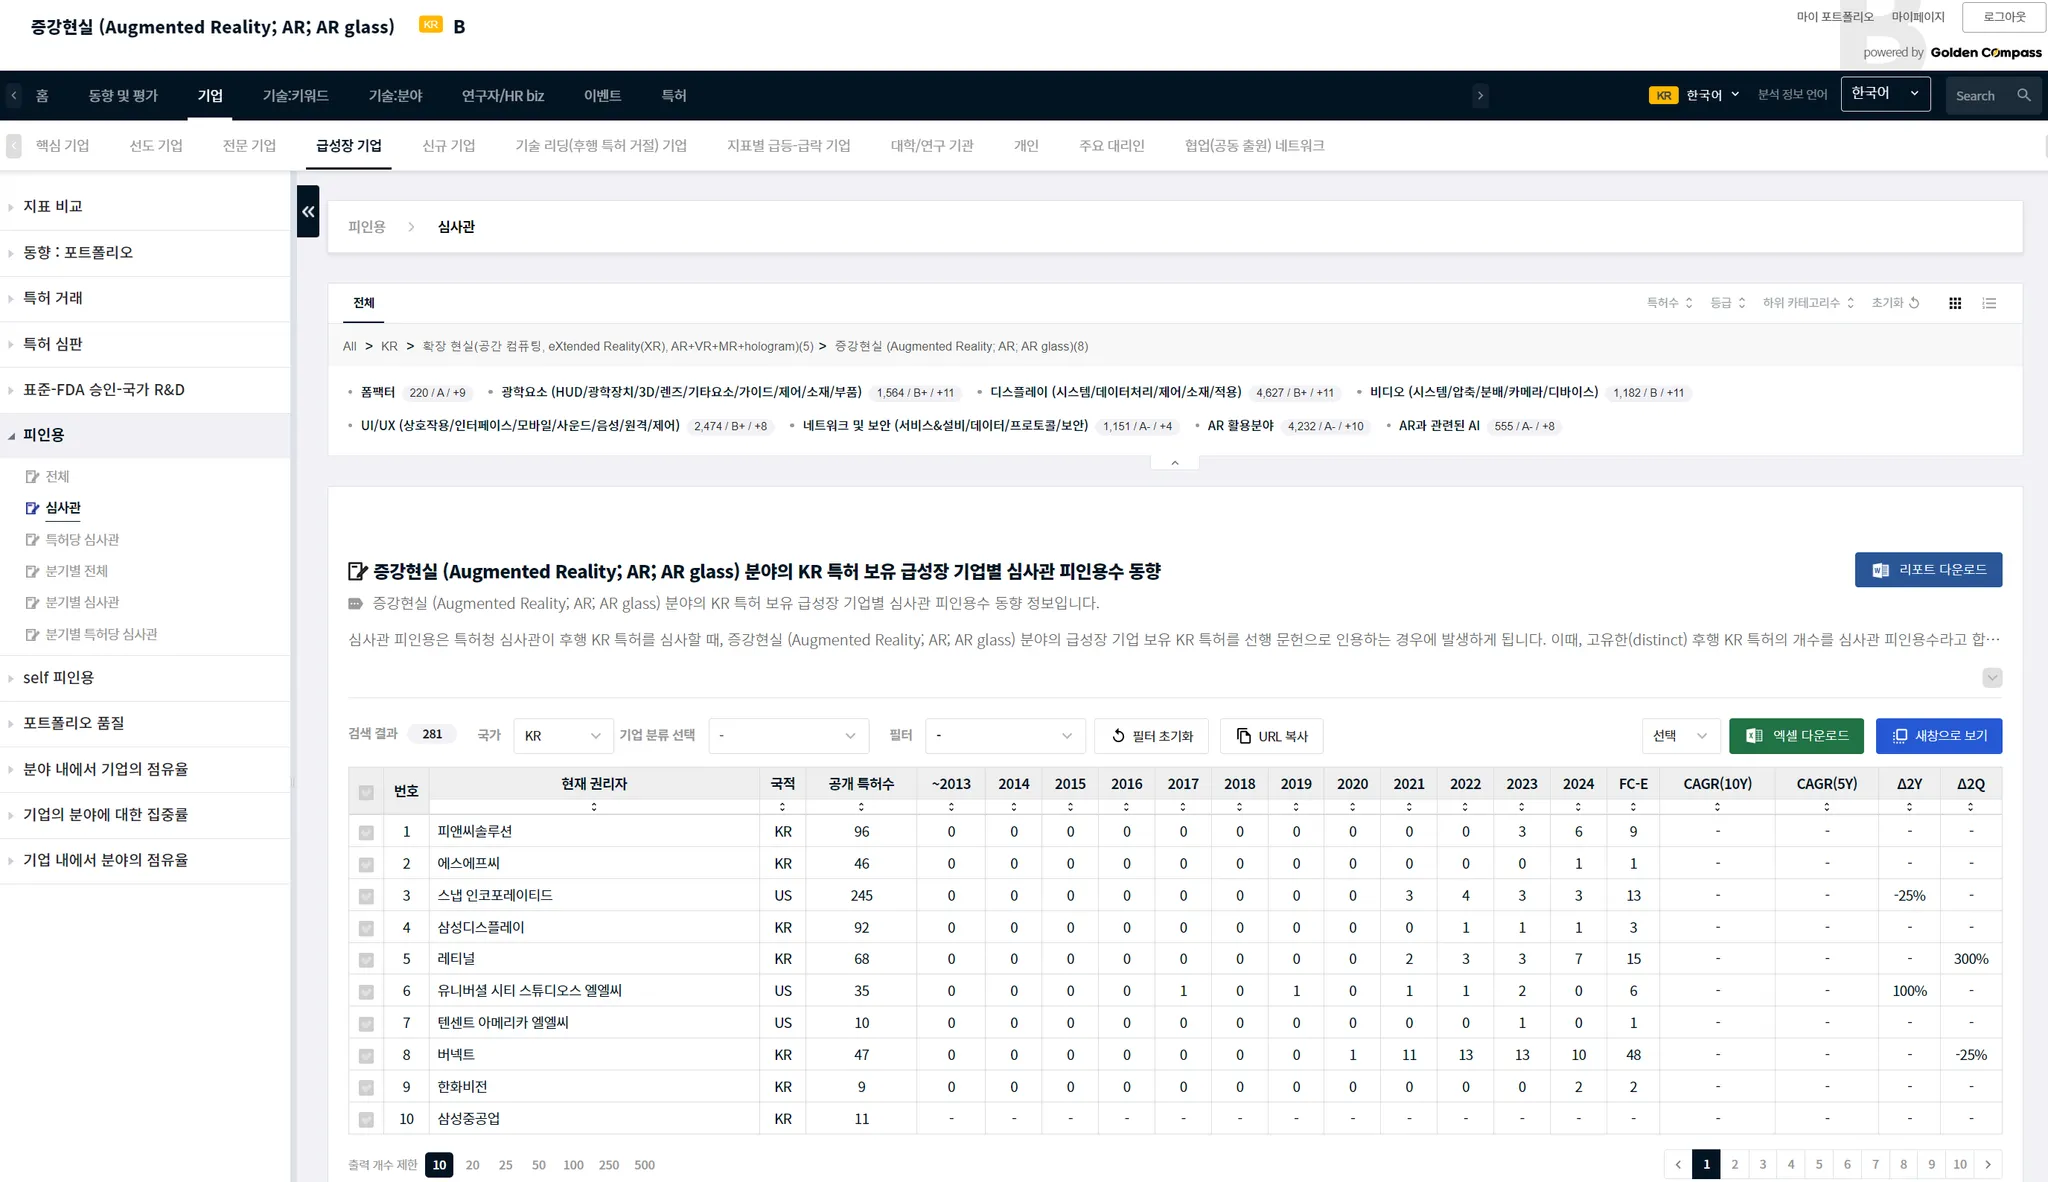Open 기술:키워드 in top menu

point(295,96)
